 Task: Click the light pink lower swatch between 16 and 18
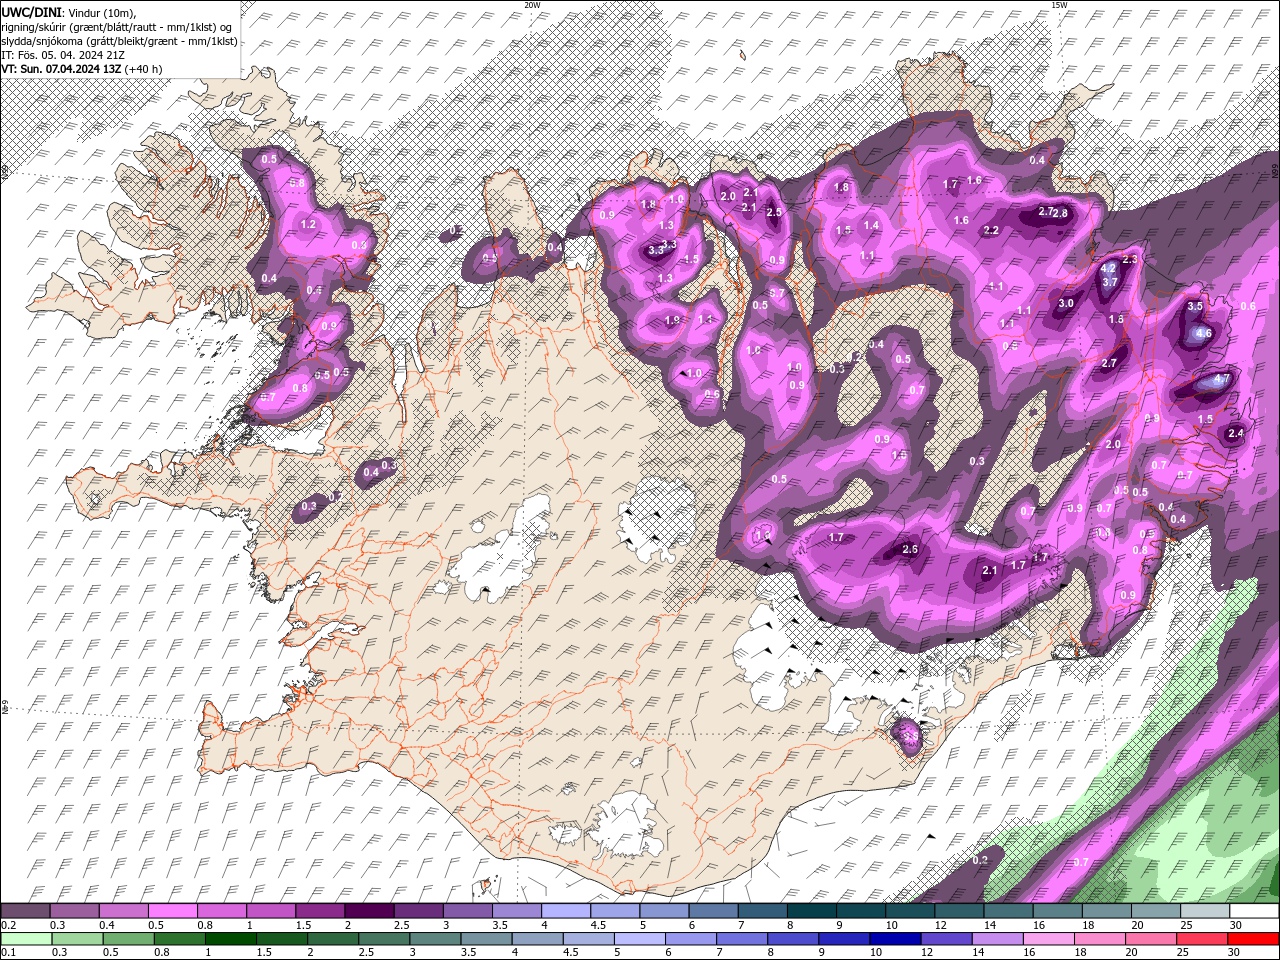(x=1048, y=940)
